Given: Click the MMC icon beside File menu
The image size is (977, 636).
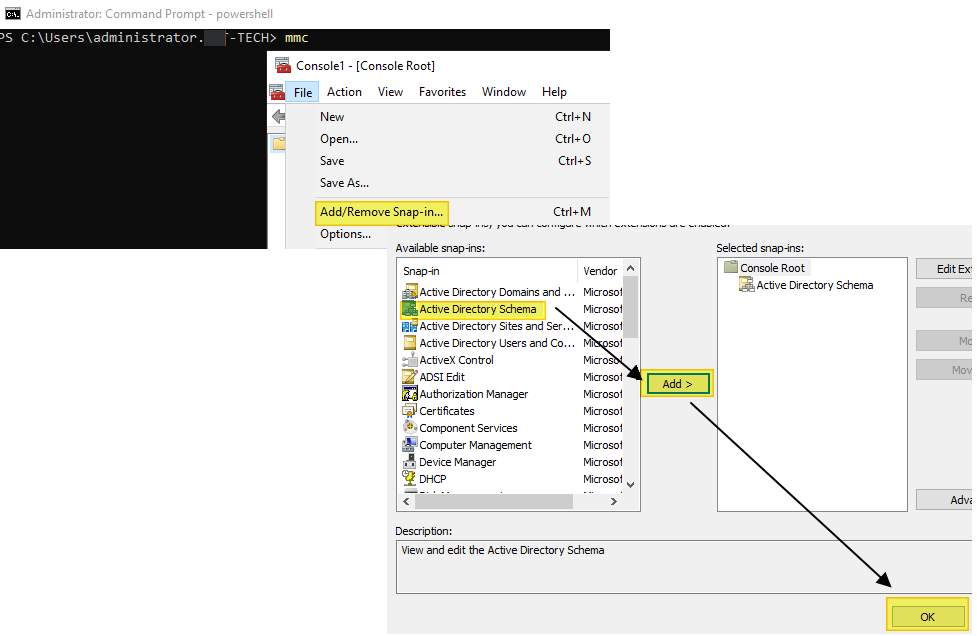Looking at the screenshot, I should 277,92.
